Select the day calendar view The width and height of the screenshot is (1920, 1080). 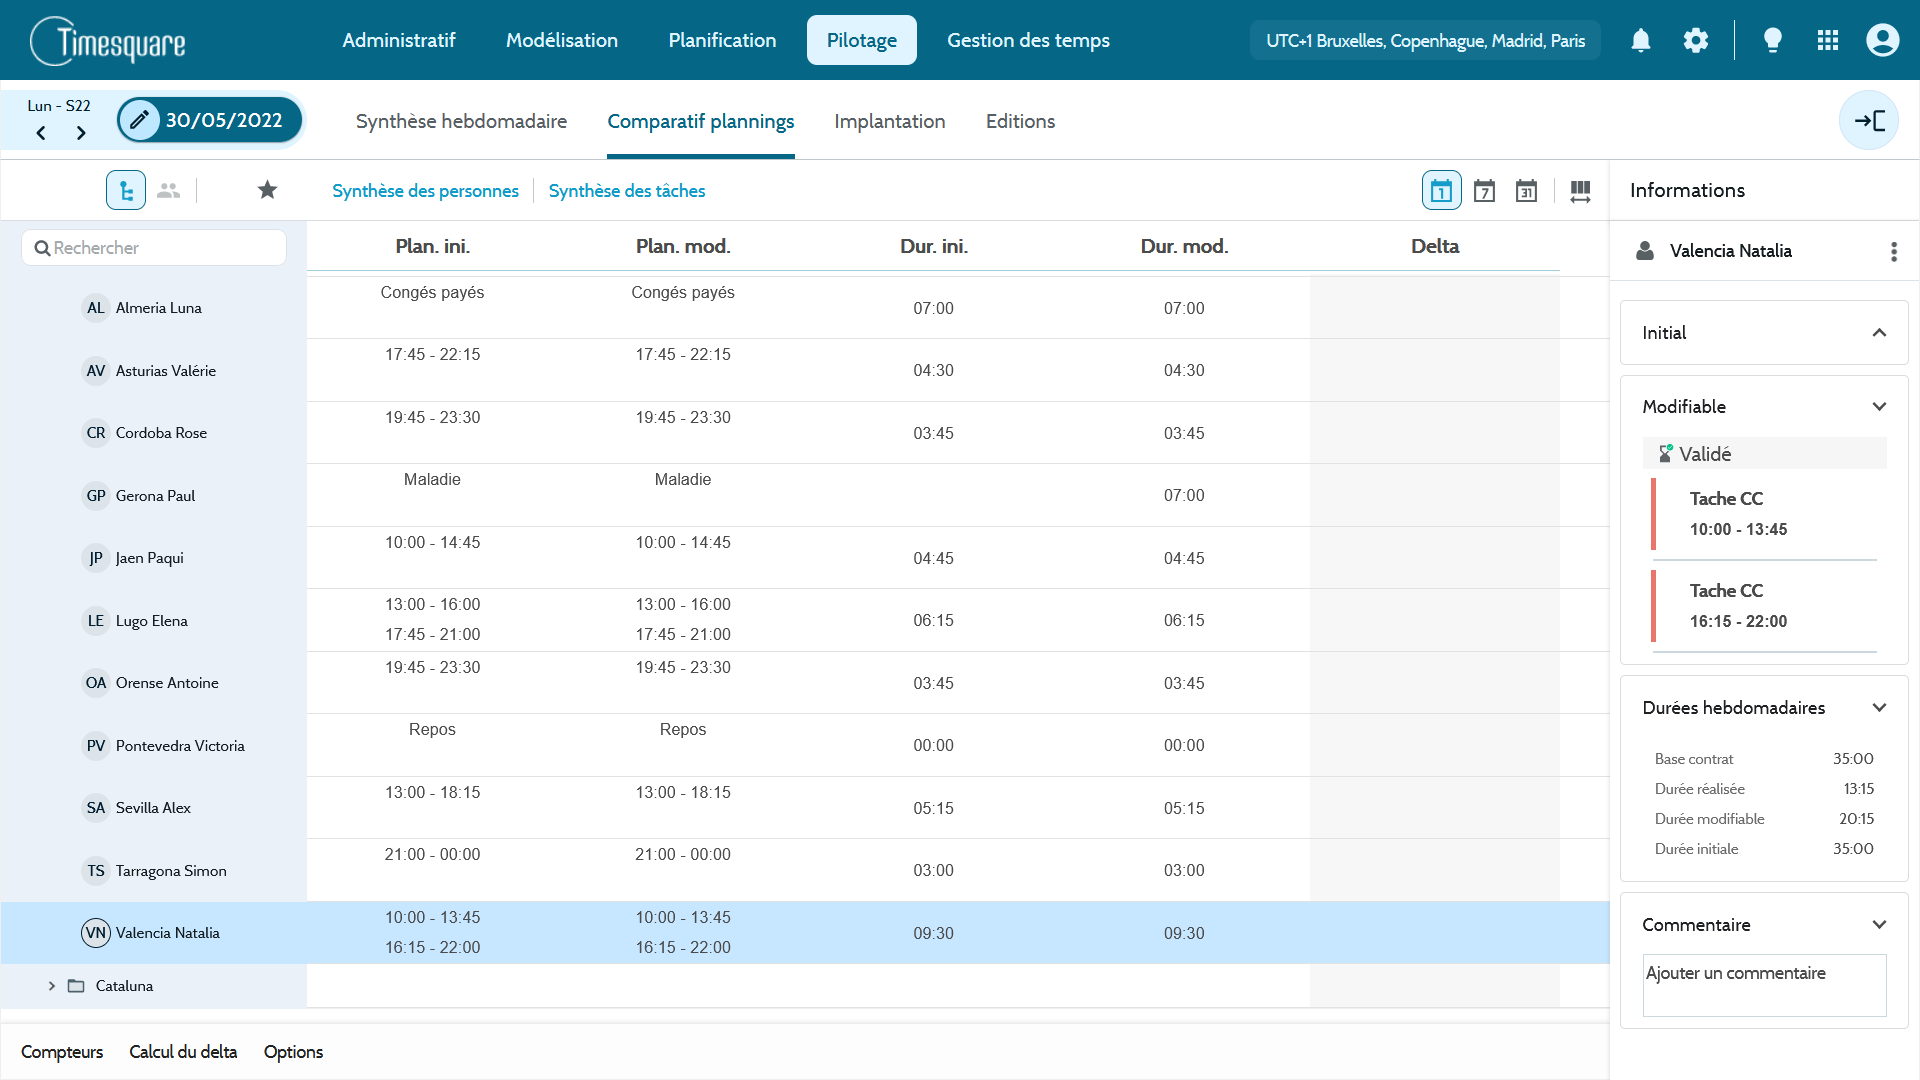coord(1441,190)
